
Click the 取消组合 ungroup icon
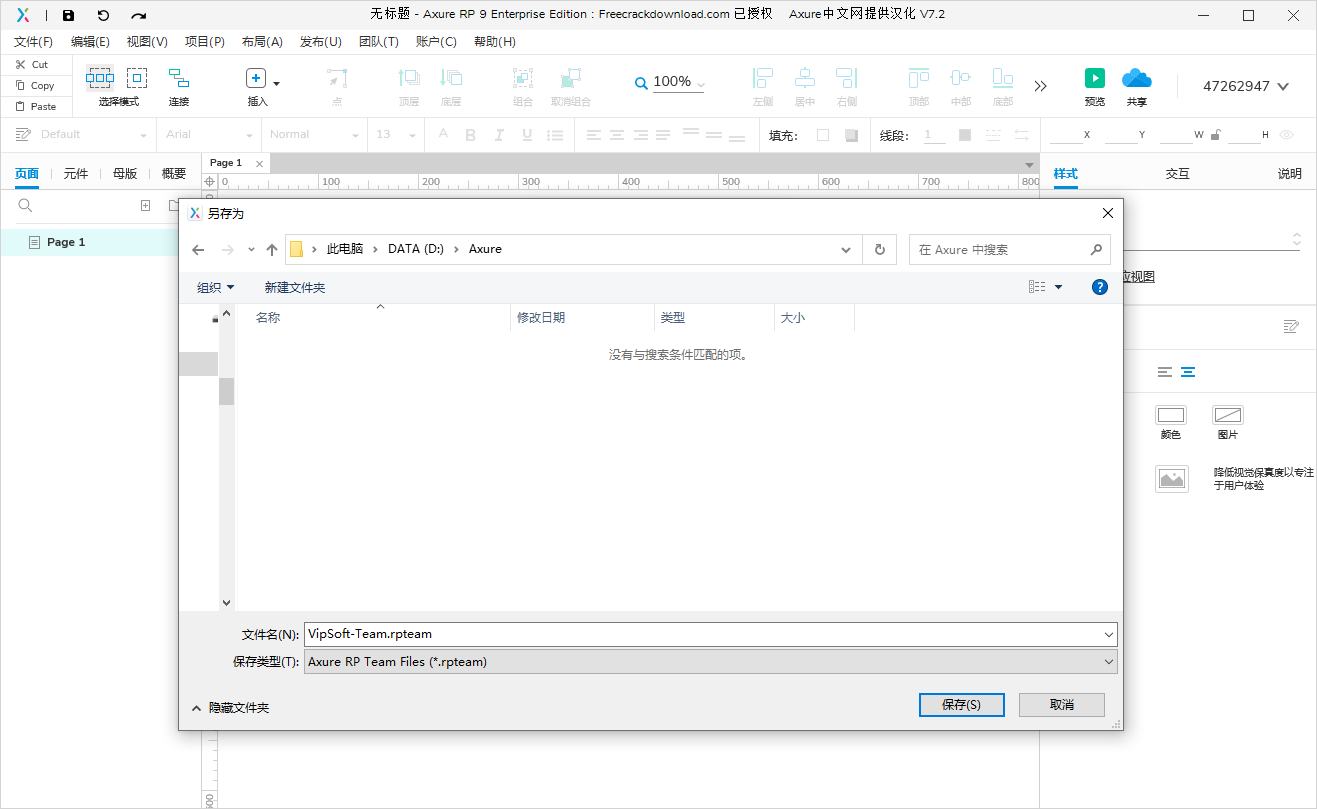coord(571,78)
